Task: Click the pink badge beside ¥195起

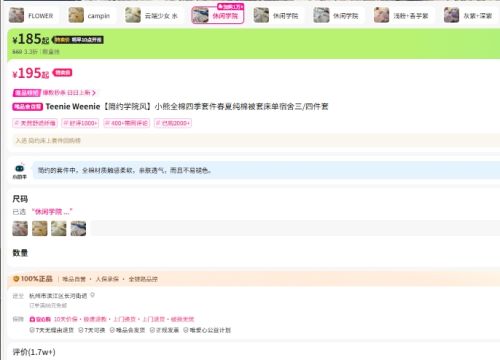Action: pyautogui.click(x=62, y=72)
